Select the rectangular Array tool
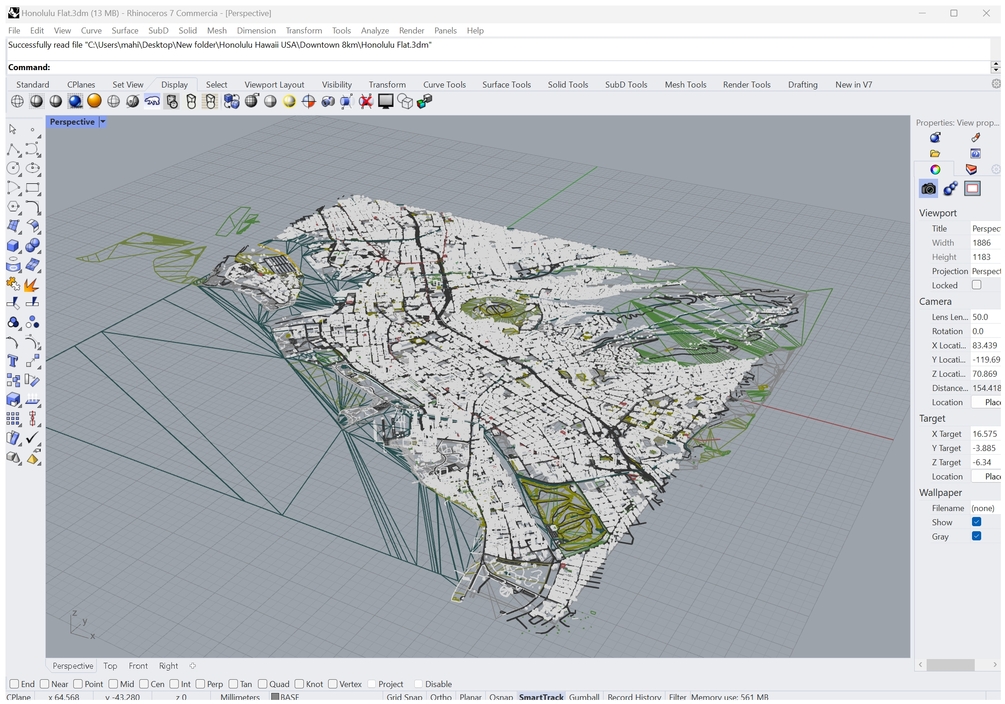1005x704 pixels. [13, 419]
